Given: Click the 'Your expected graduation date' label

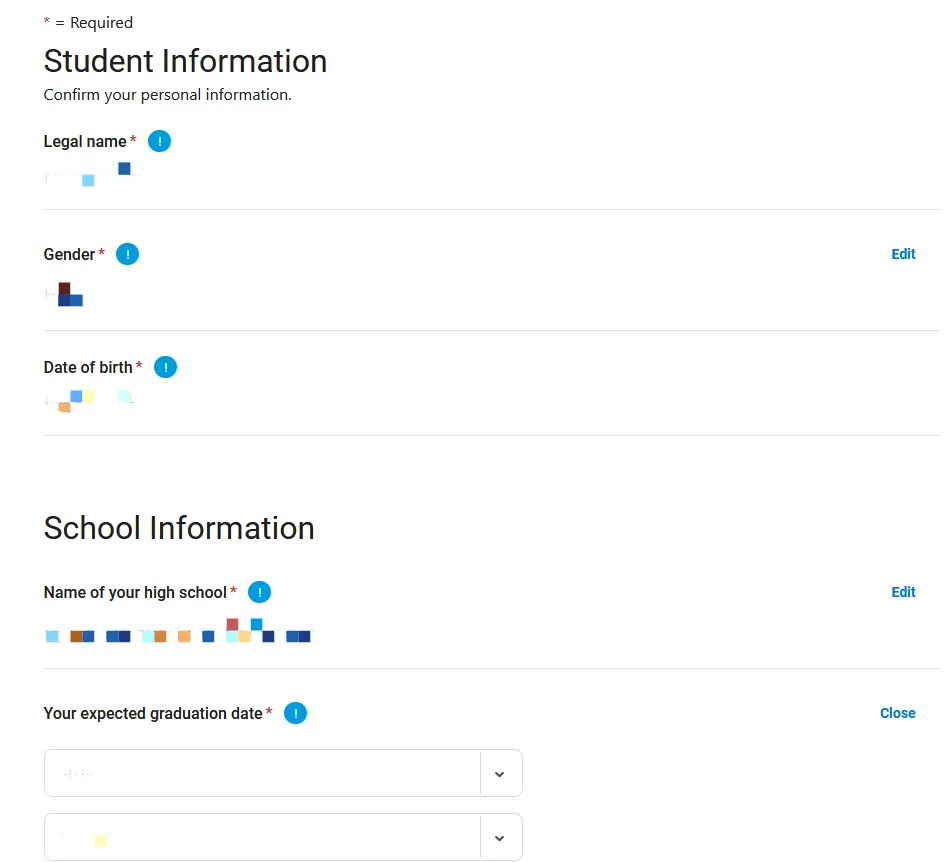Looking at the screenshot, I should coord(153,714).
